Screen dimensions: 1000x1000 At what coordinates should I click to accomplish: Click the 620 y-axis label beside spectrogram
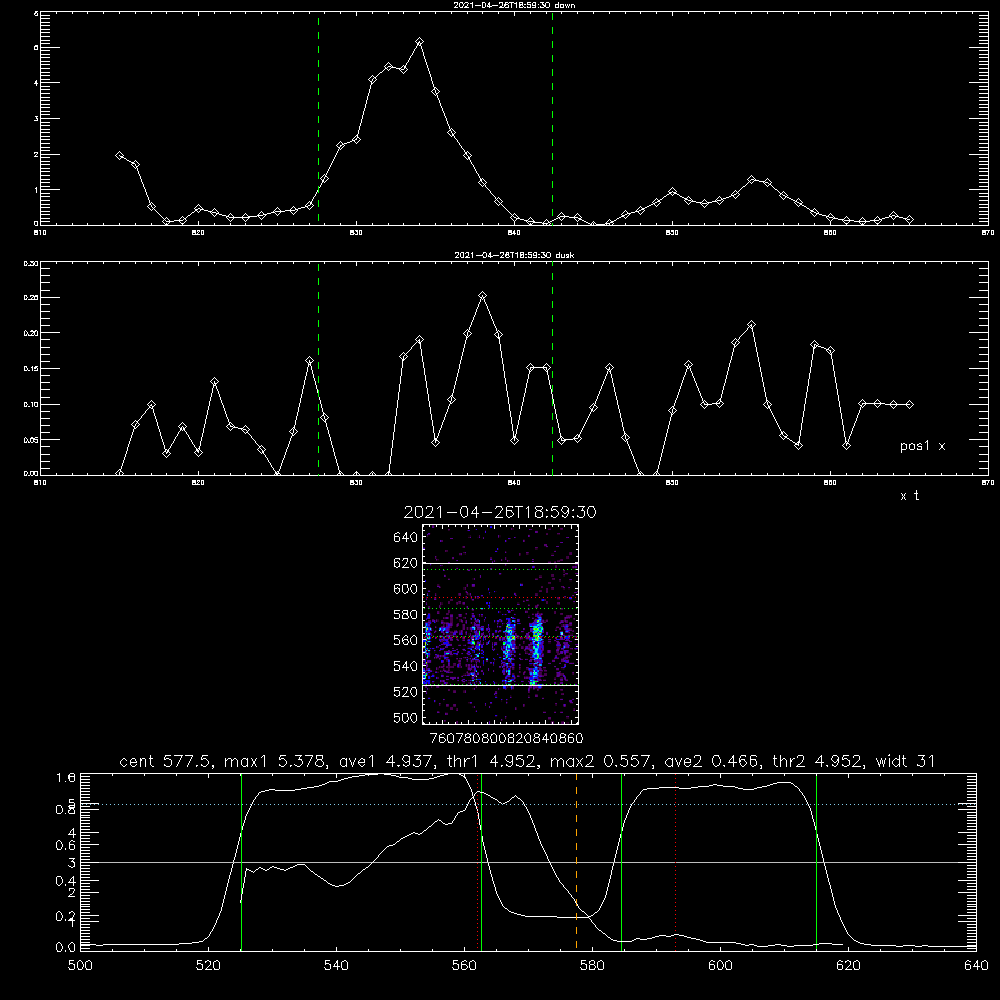pyautogui.click(x=406, y=563)
